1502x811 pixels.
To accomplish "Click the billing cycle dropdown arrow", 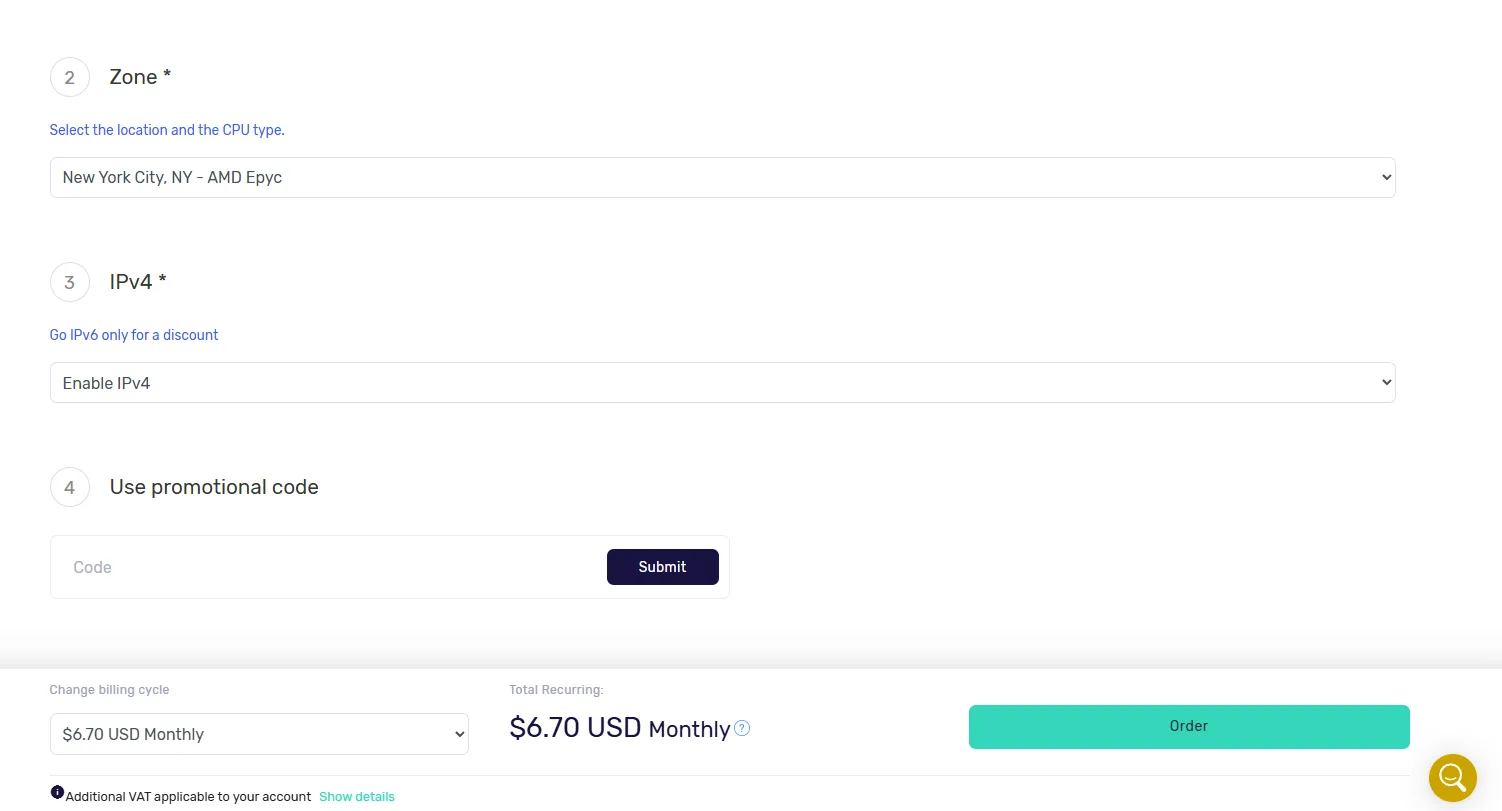I will 459,734.
